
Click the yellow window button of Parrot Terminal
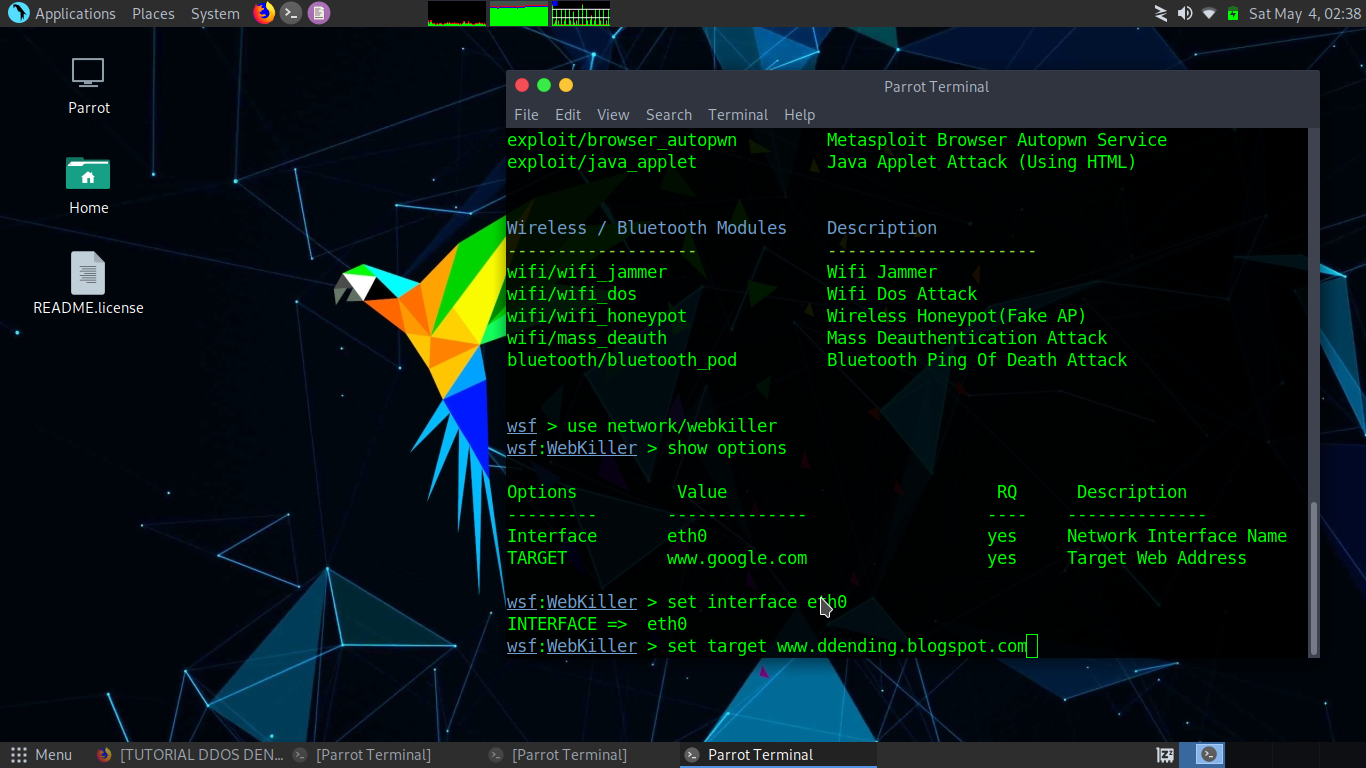point(566,86)
